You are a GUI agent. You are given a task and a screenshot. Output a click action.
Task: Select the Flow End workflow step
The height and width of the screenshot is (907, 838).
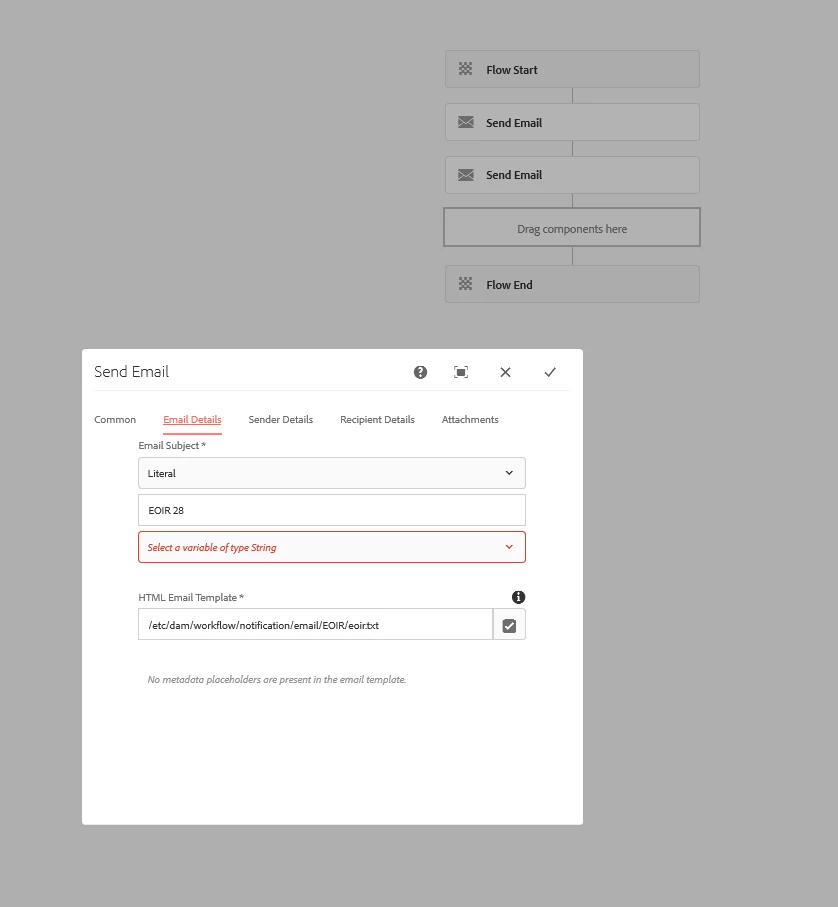point(572,284)
